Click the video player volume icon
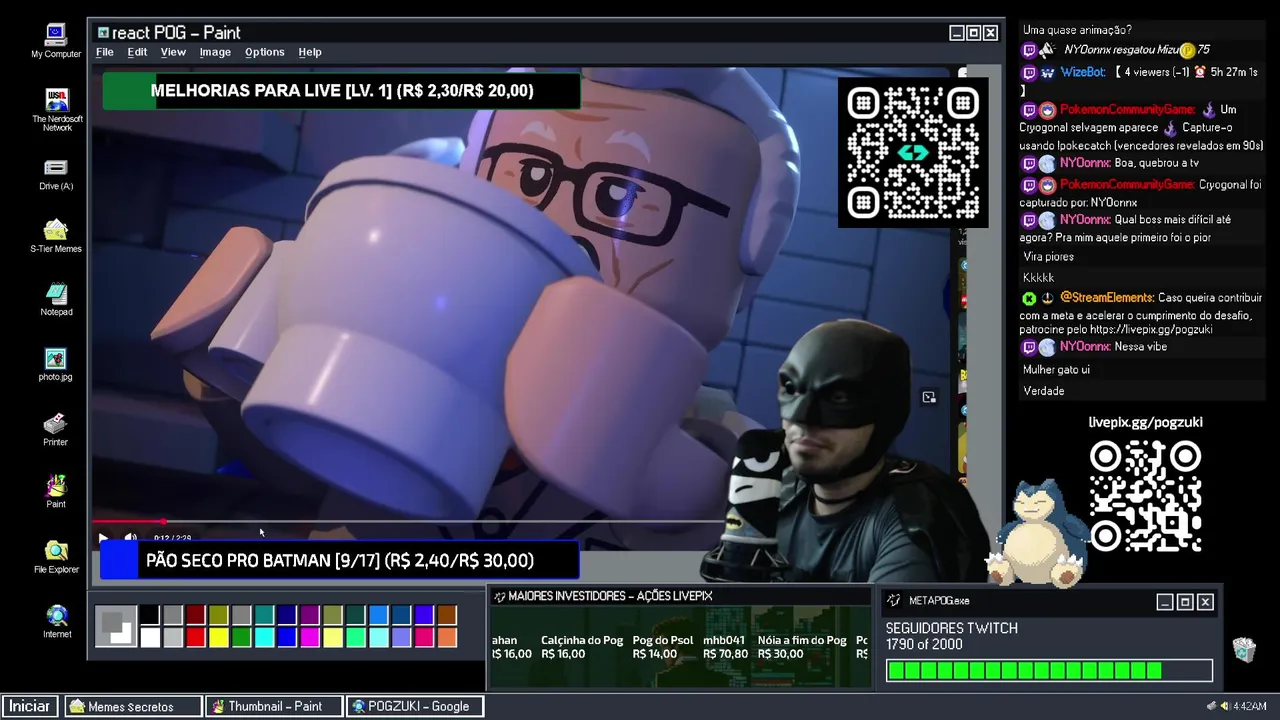 point(130,538)
